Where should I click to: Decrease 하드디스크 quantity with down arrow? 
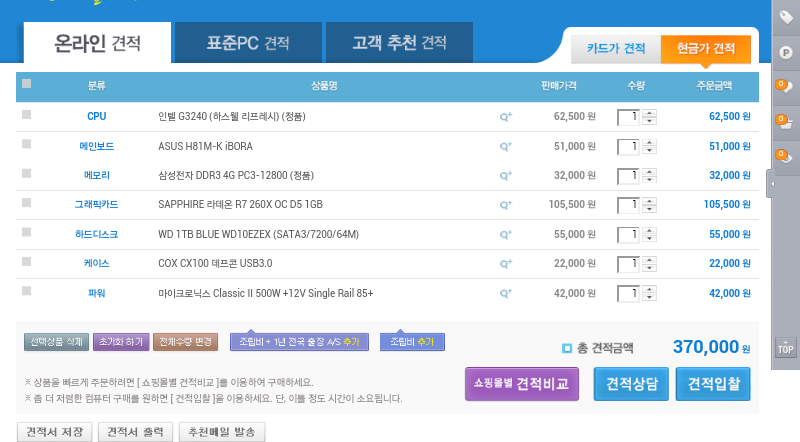(x=649, y=239)
